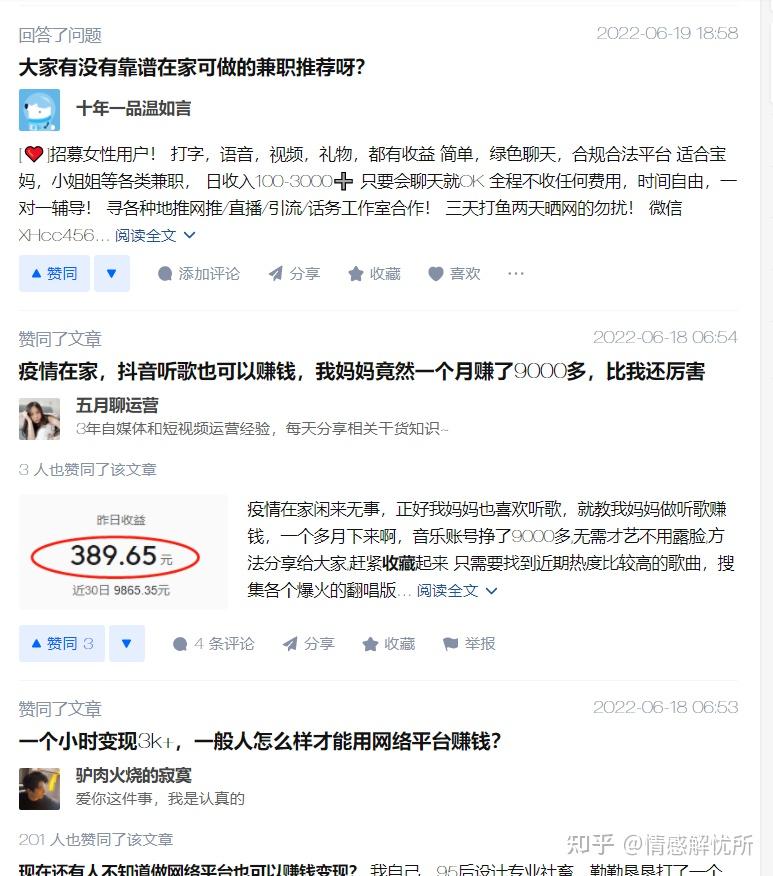This screenshot has height=876, width=773.
Task: Like the first answer with 喜欢 heart
Action: [x=454, y=274]
